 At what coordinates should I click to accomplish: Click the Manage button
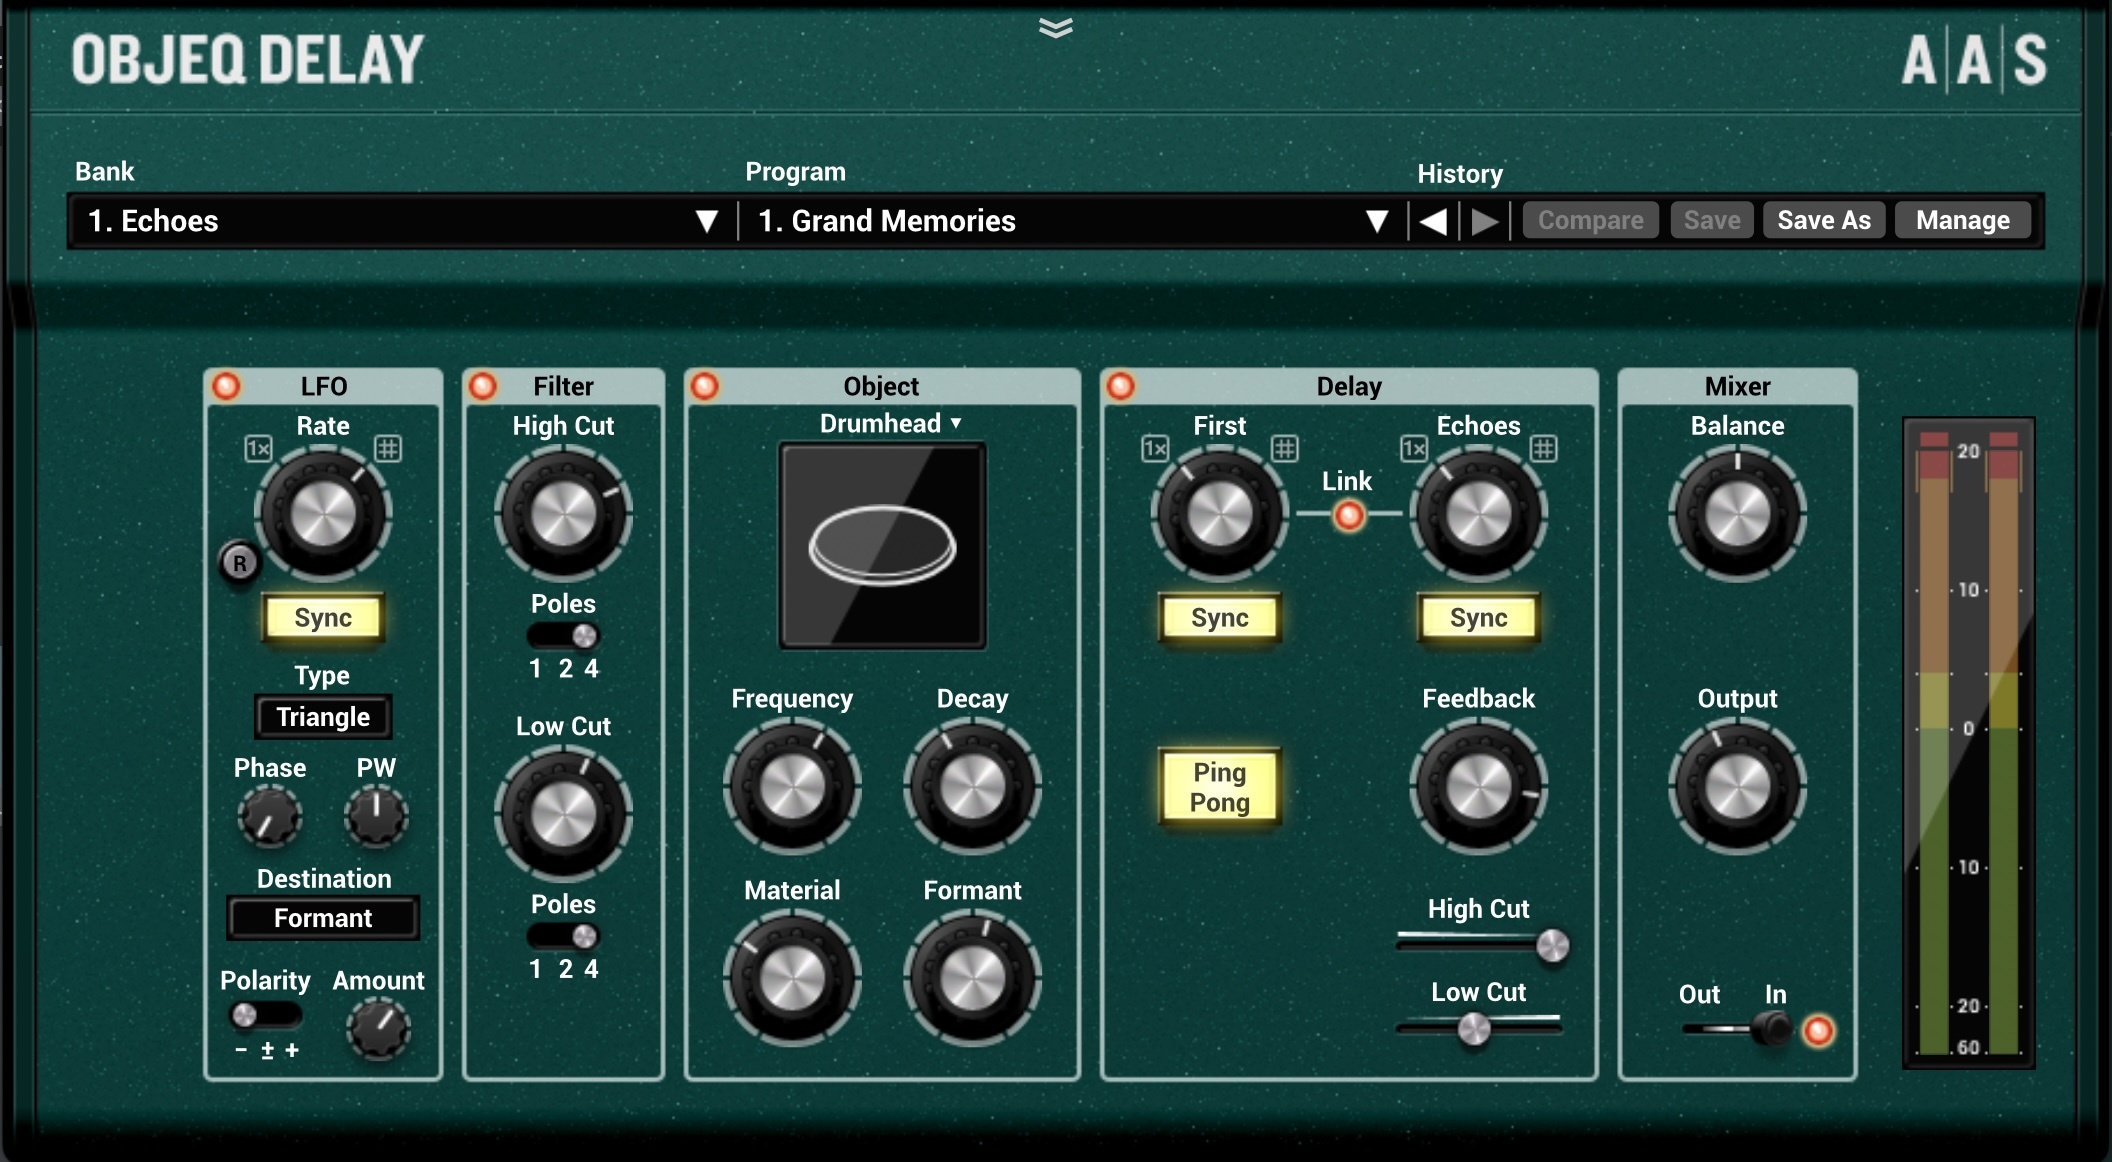(1962, 220)
